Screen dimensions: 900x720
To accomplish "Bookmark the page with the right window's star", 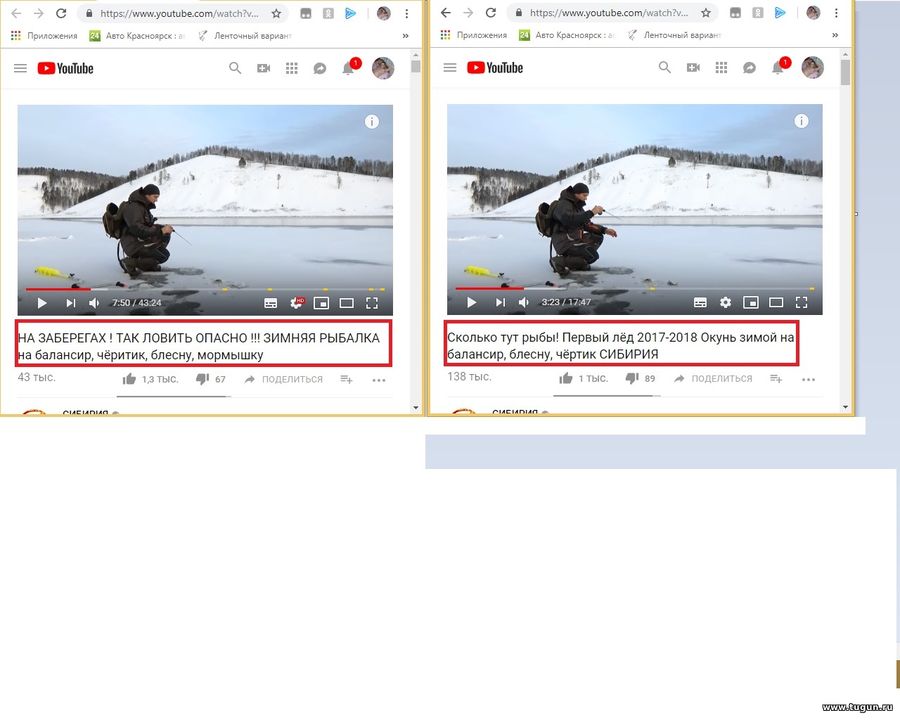I will pyautogui.click(x=705, y=13).
